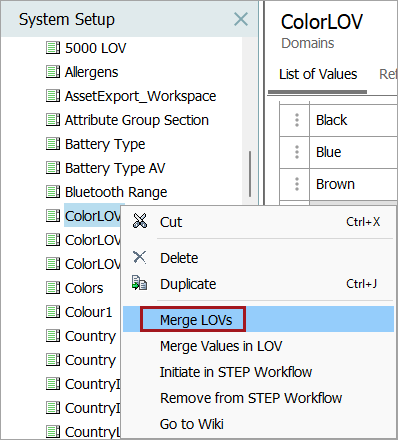The image size is (398, 440).
Task: Click the Allergens list icon
Action: (53, 72)
